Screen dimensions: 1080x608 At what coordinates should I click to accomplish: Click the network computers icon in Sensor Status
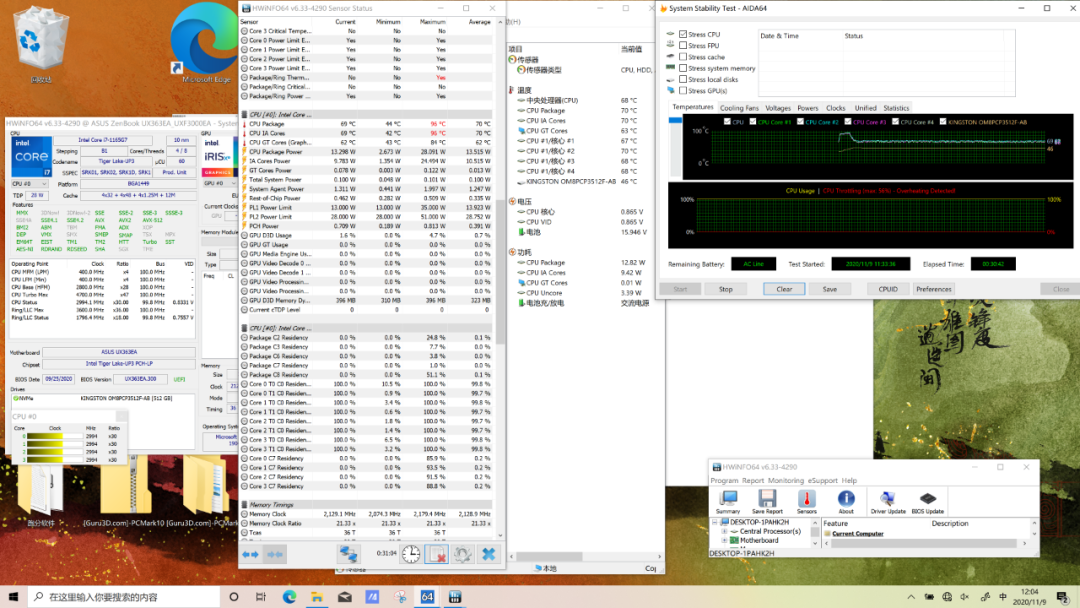(x=348, y=553)
